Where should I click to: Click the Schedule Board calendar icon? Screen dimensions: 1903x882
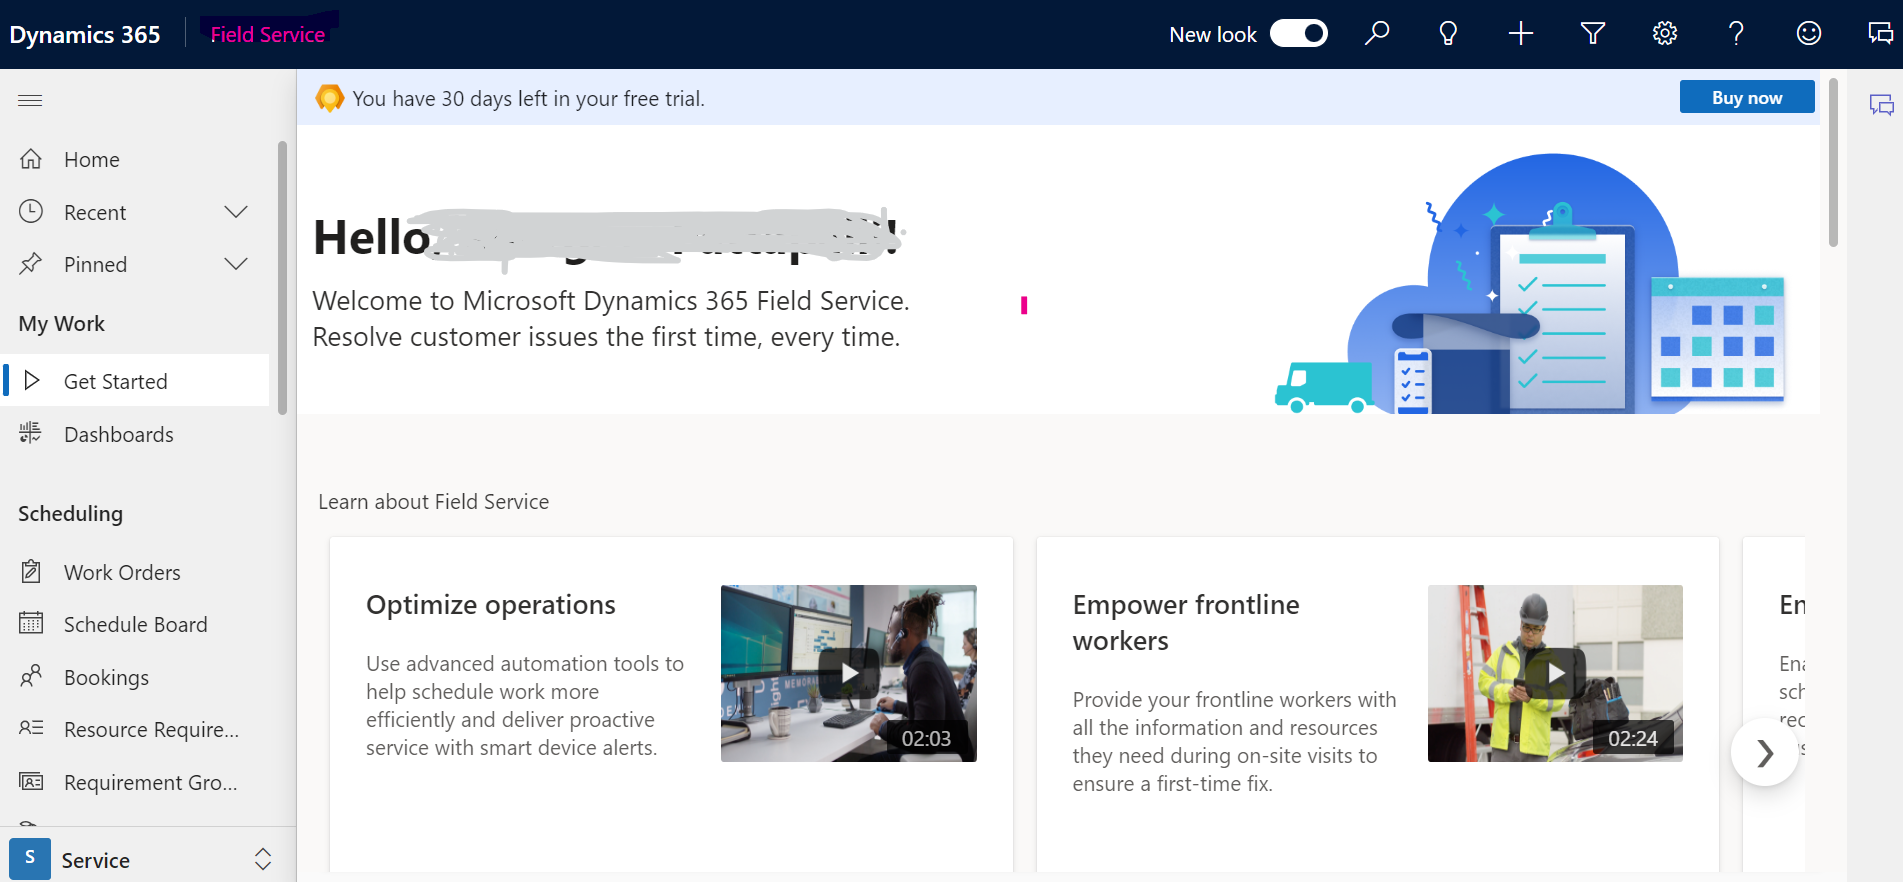[31, 624]
